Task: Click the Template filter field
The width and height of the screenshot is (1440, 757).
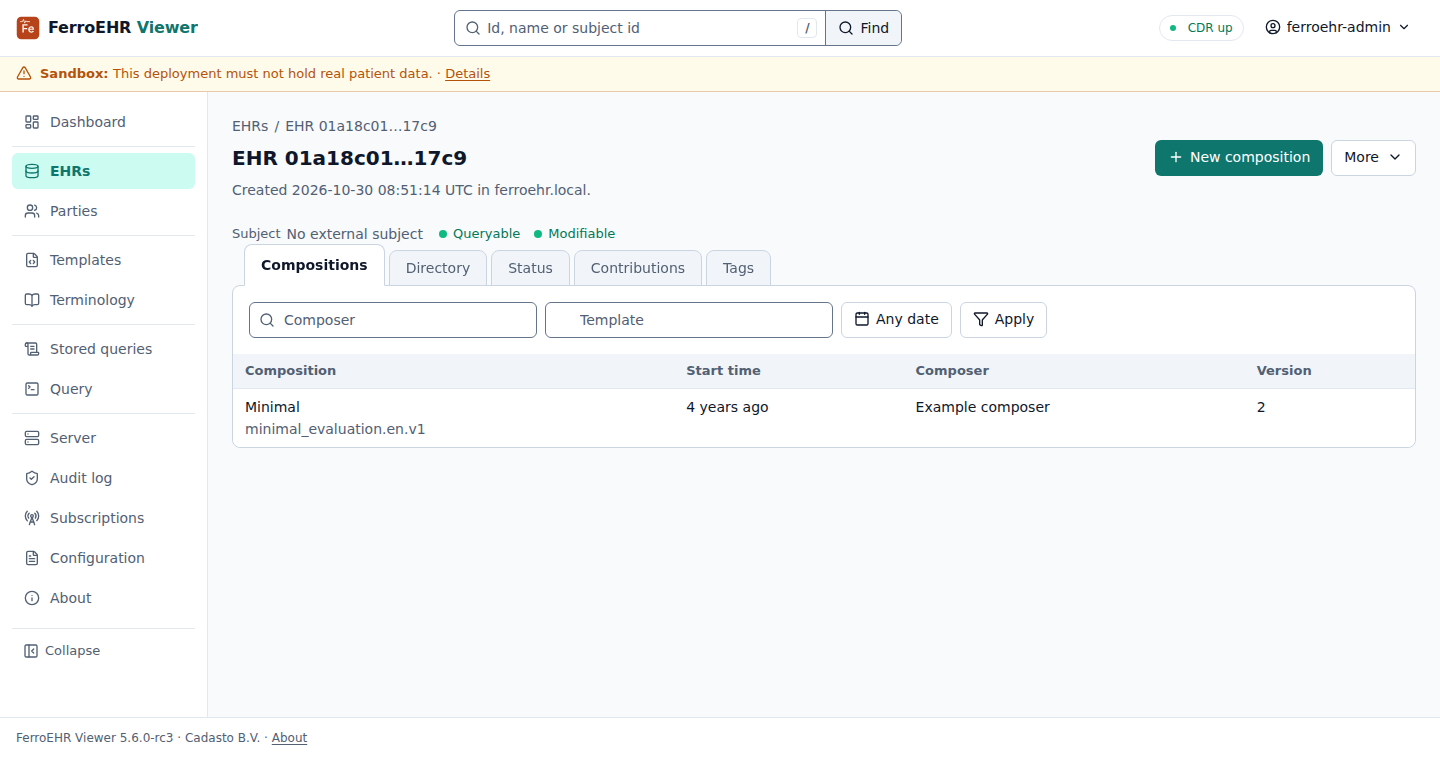Action: click(689, 320)
